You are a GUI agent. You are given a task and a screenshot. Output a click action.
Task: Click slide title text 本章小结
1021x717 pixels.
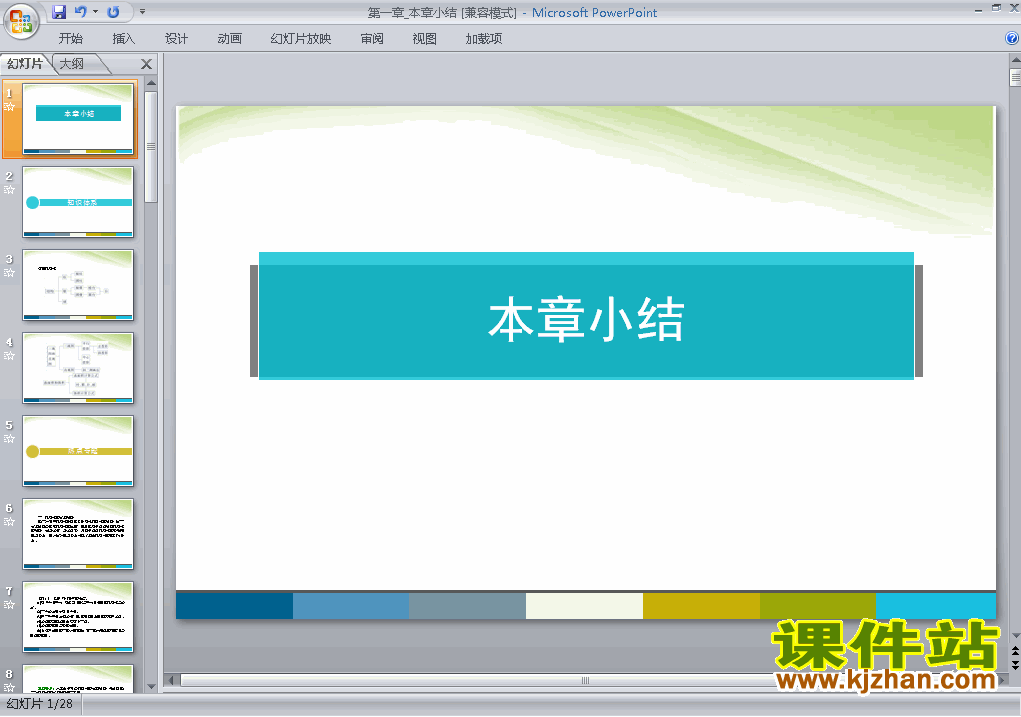[x=586, y=319]
